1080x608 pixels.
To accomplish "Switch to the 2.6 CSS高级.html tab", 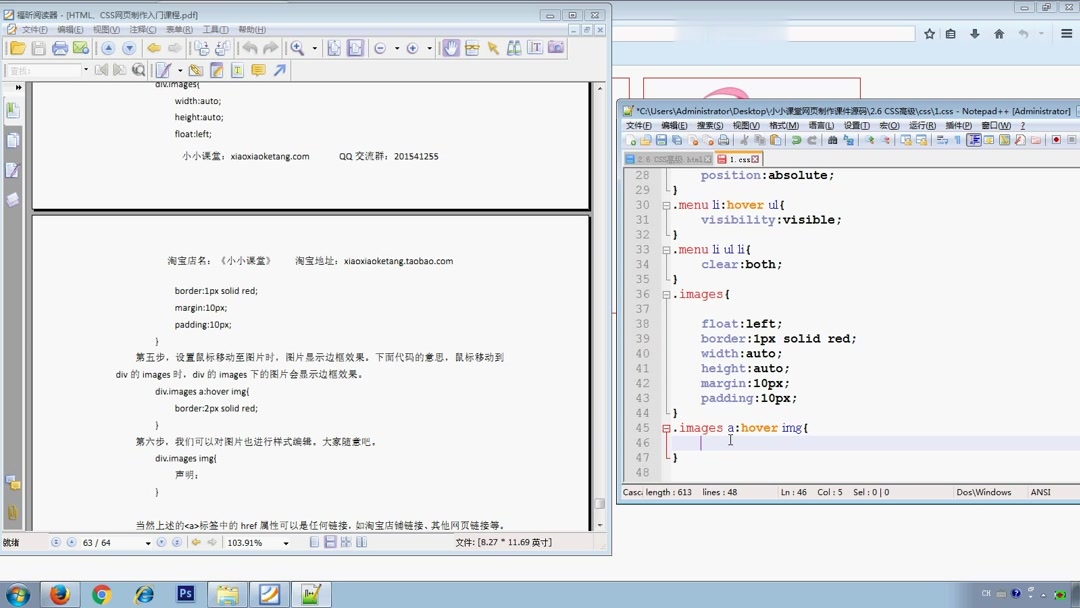I will point(668,158).
